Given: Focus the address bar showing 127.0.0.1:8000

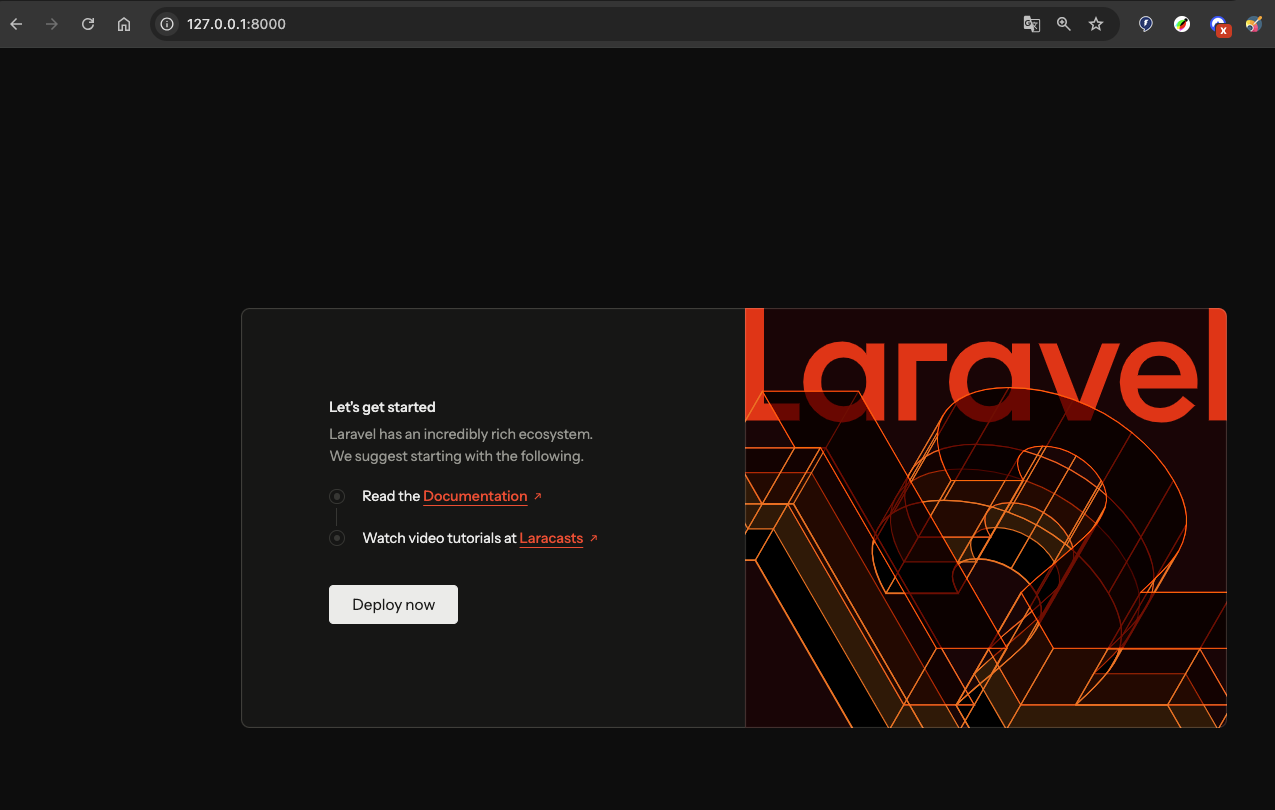Looking at the screenshot, I should (x=600, y=24).
